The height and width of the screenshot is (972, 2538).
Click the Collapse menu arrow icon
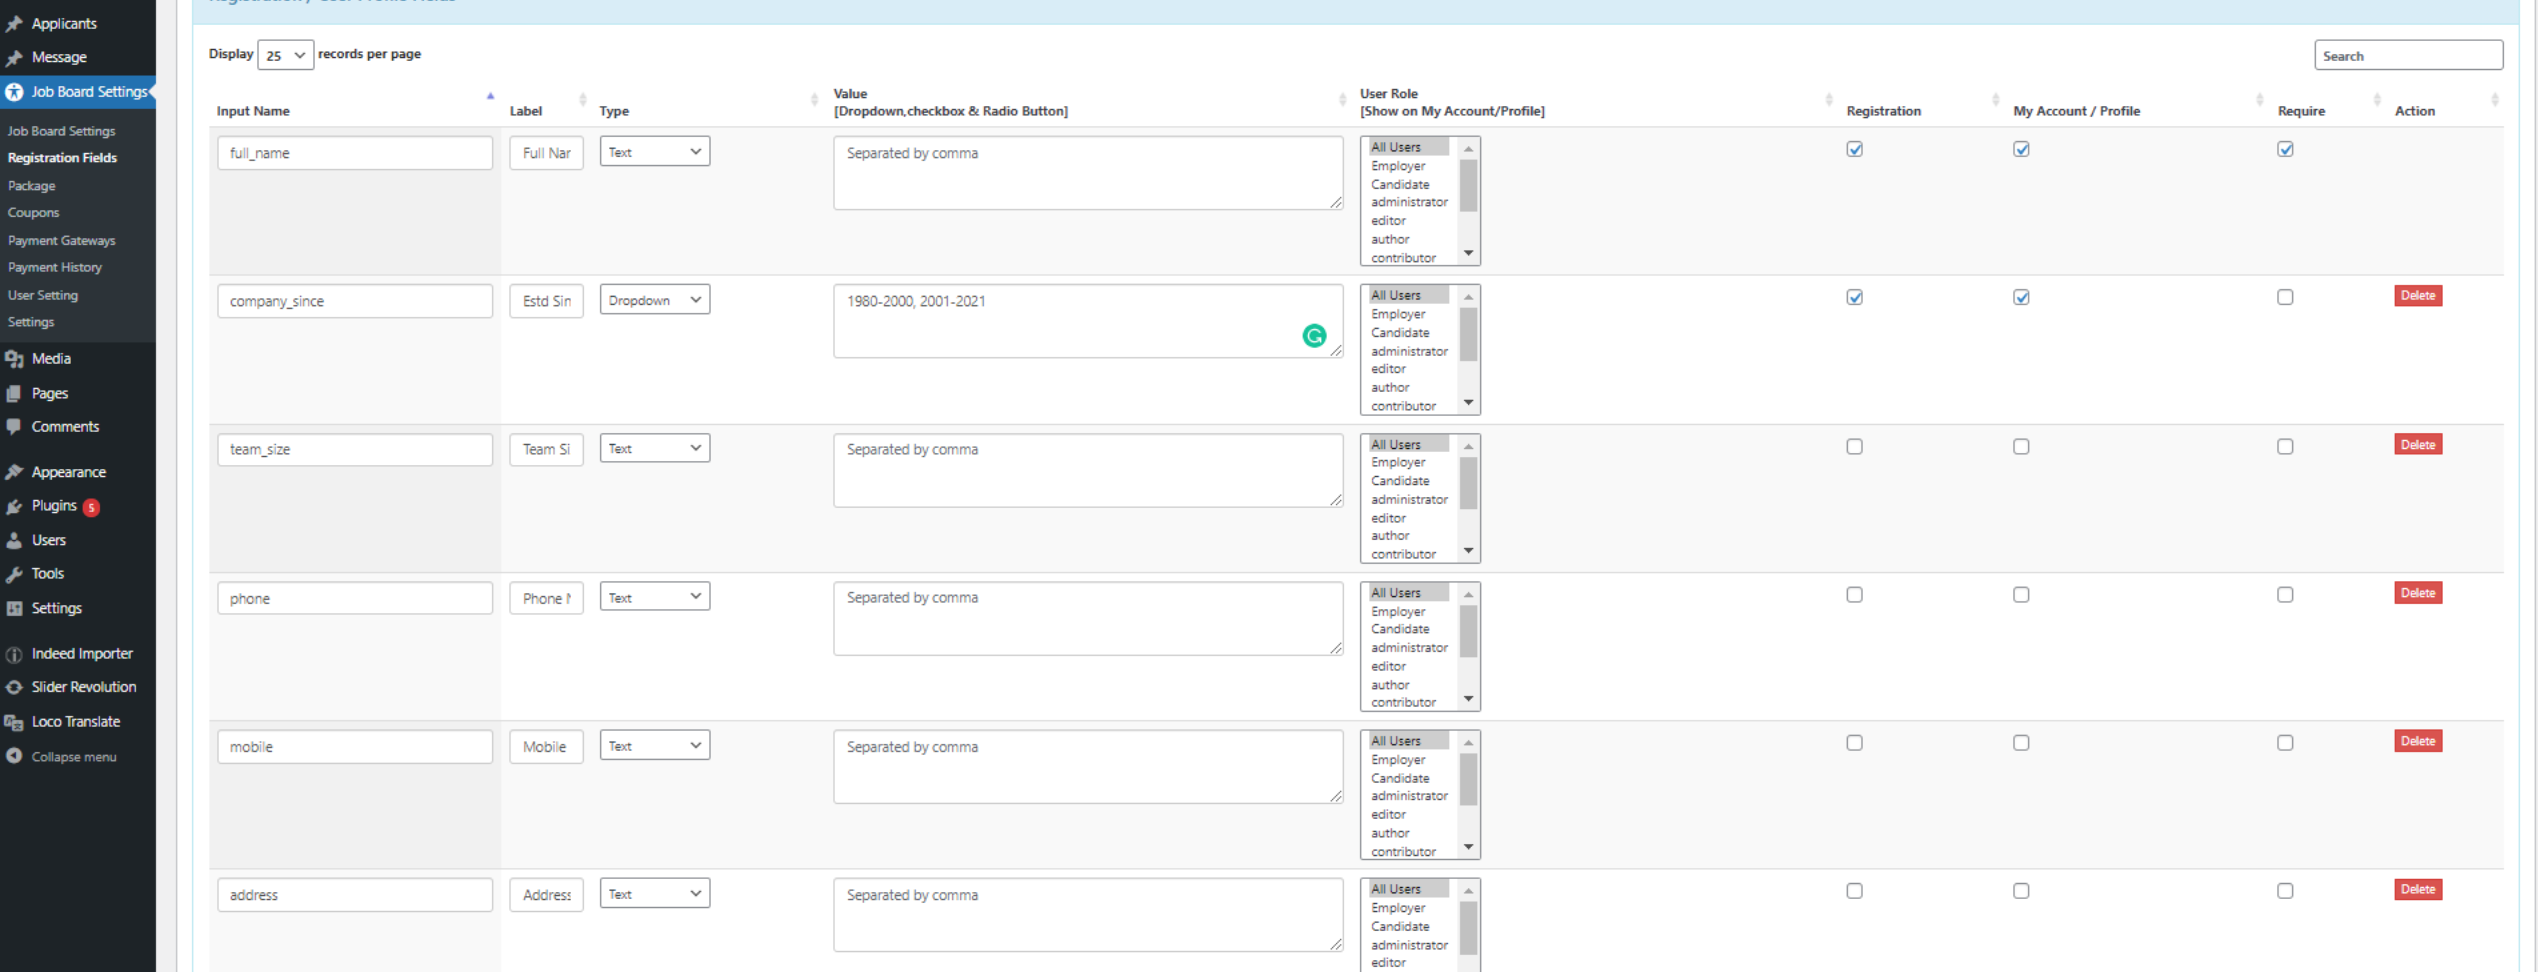pos(14,756)
